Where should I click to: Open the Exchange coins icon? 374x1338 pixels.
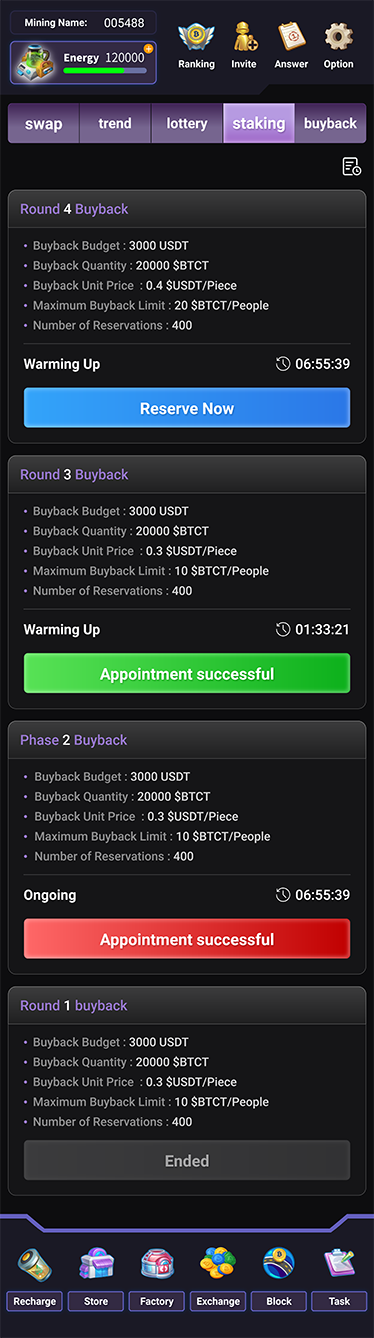coord(218,1264)
